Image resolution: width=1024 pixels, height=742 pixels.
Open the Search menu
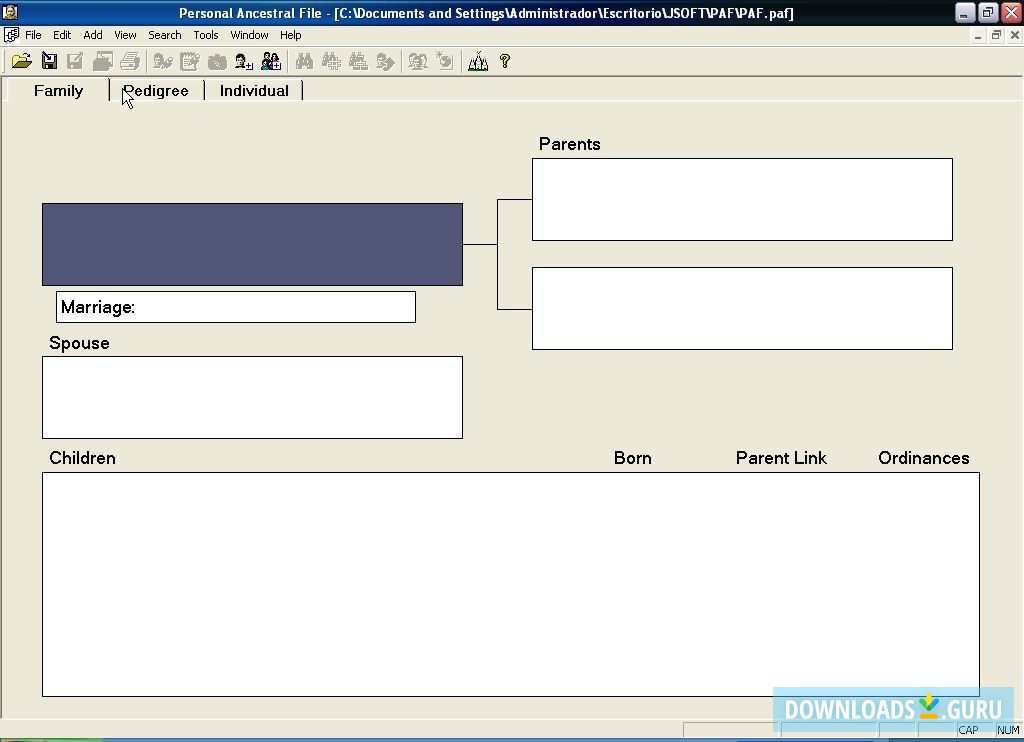165,35
